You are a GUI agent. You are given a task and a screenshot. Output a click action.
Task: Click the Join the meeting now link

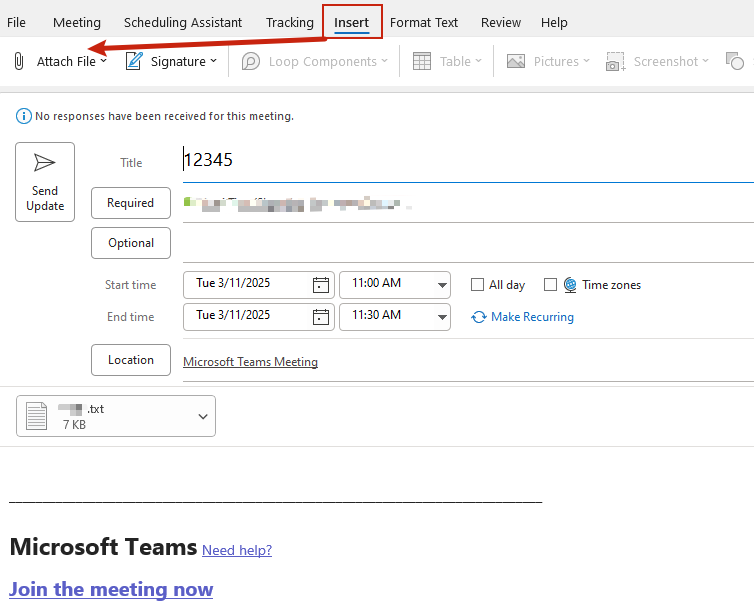pos(111,589)
